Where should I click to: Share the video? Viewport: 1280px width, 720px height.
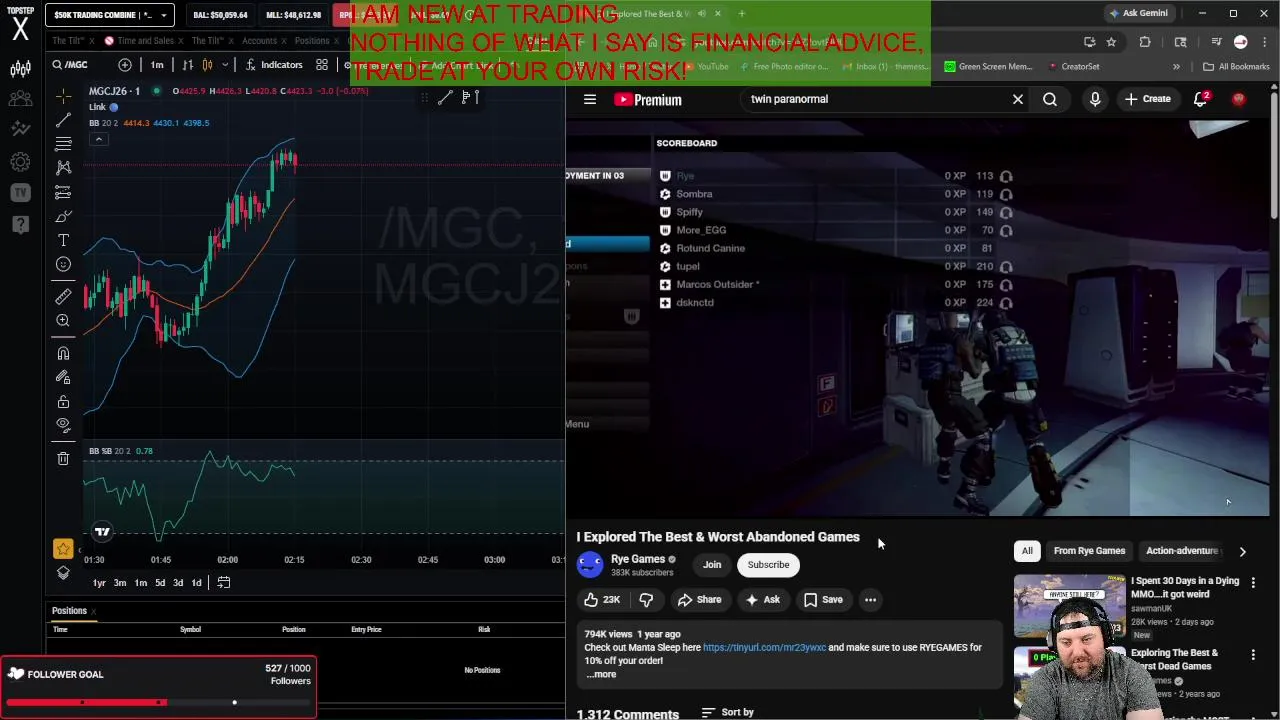(699, 600)
